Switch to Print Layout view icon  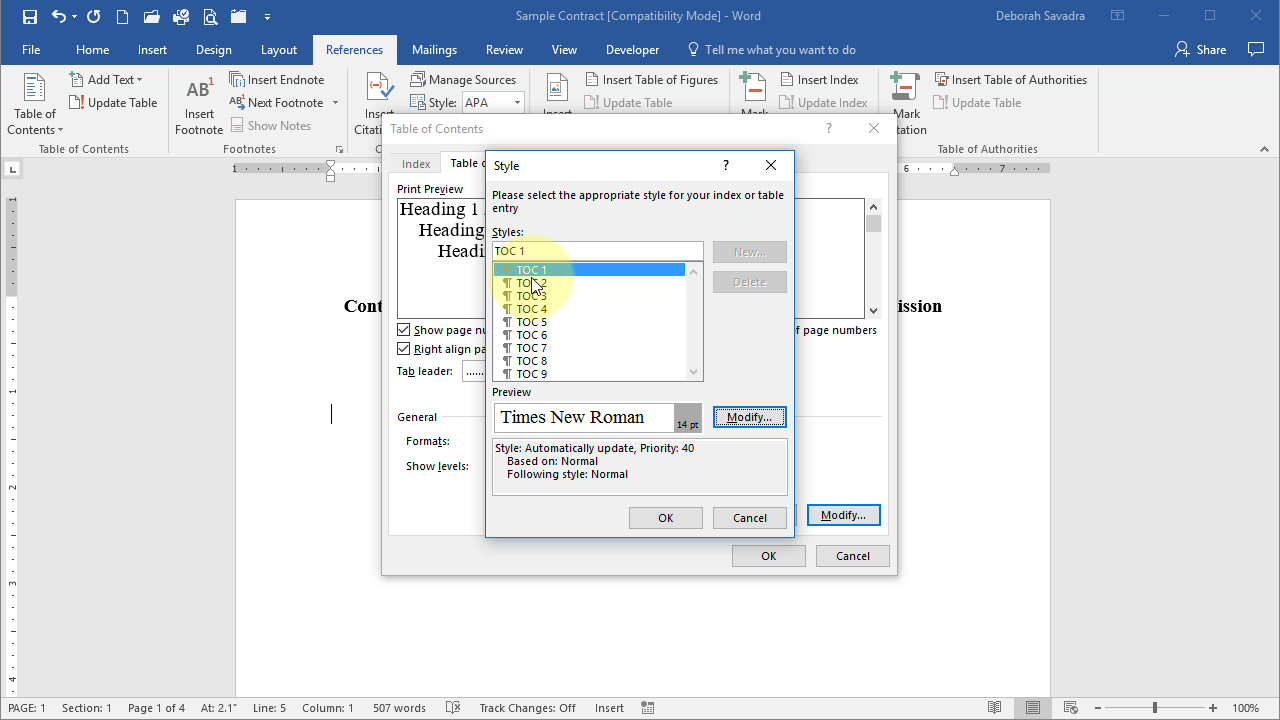point(1031,708)
